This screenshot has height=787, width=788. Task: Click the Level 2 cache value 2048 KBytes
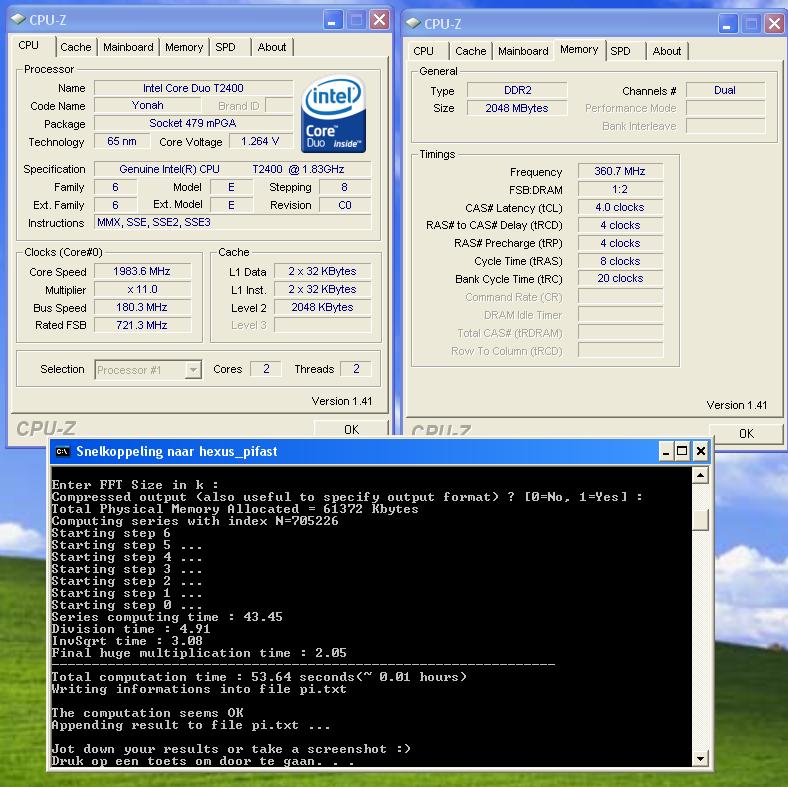[x=323, y=307]
